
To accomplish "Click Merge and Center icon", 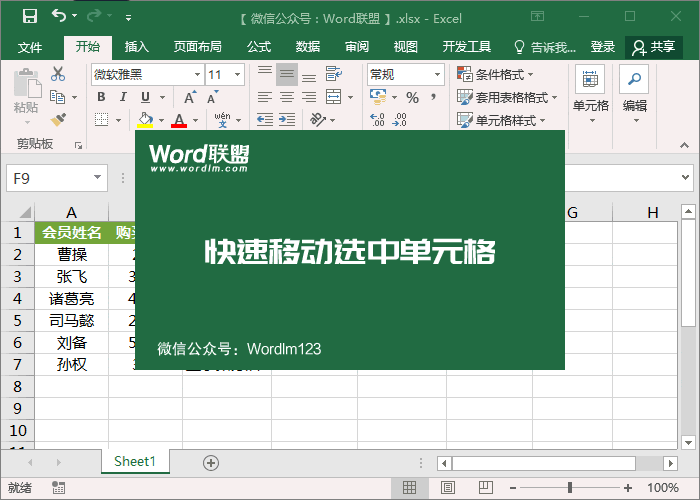I will [x=333, y=97].
